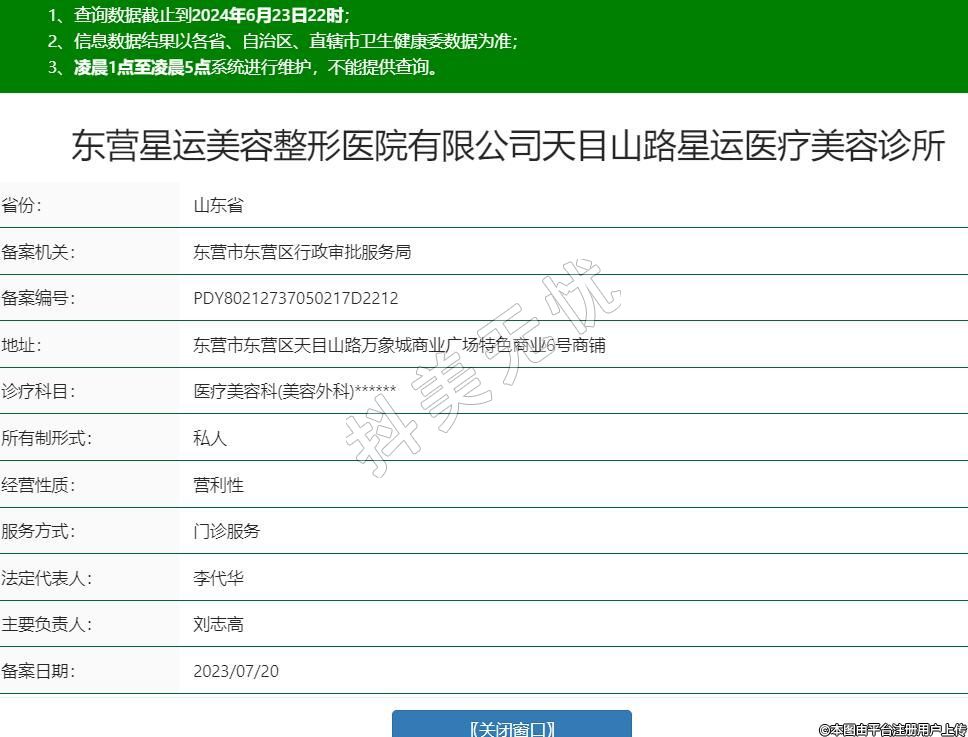Click the 备案日期 field label

38,671
